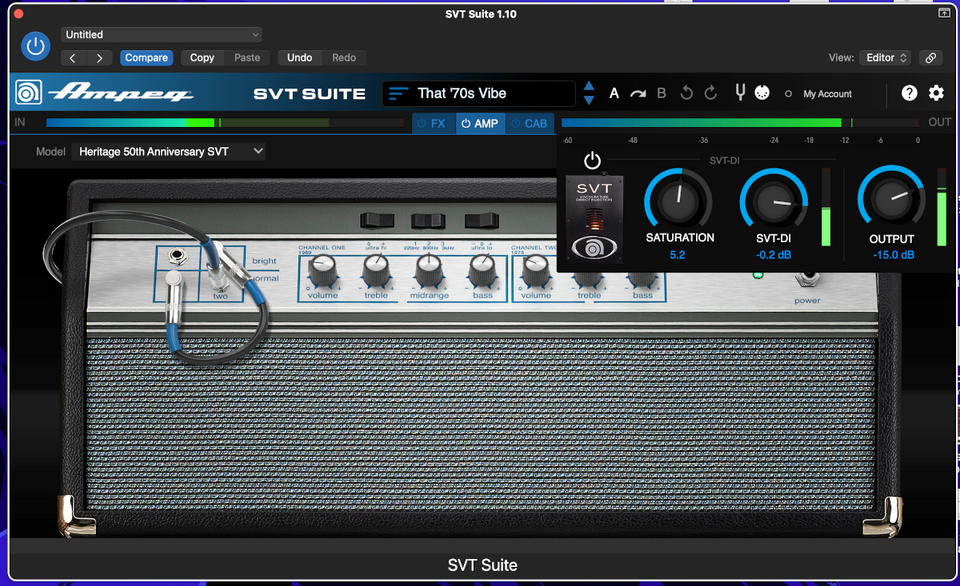
Task: Switch to the FX tab
Action: tap(433, 124)
